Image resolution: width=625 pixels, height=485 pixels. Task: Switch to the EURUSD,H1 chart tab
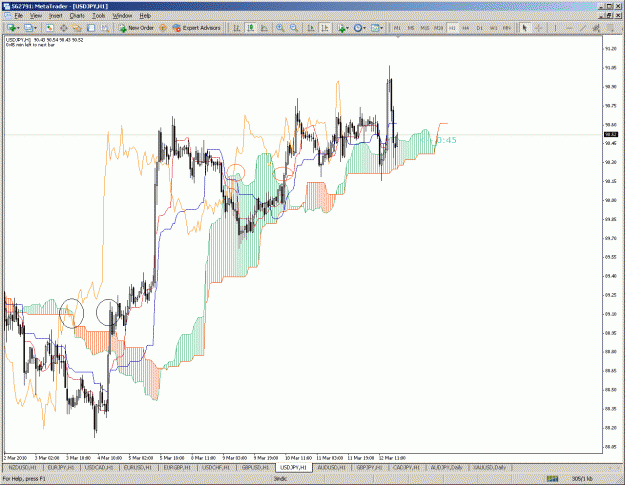[x=138, y=467]
